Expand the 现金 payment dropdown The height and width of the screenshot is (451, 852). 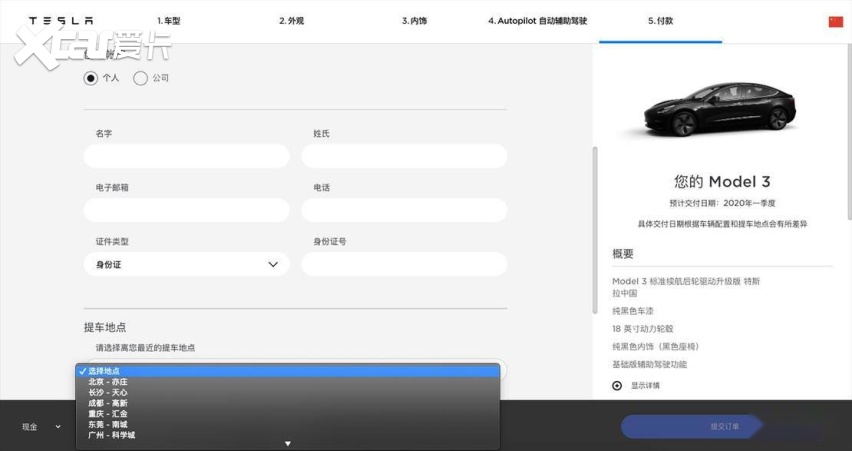pos(40,427)
